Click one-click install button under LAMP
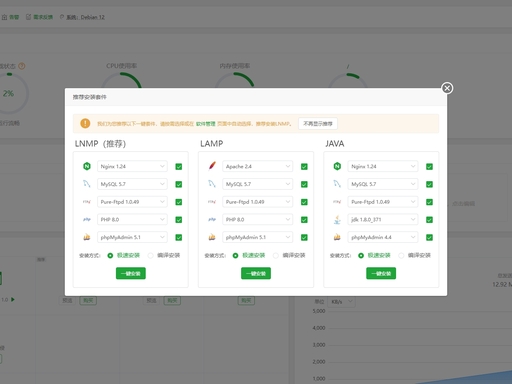Screen dimensions: 512x384 [256, 273]
